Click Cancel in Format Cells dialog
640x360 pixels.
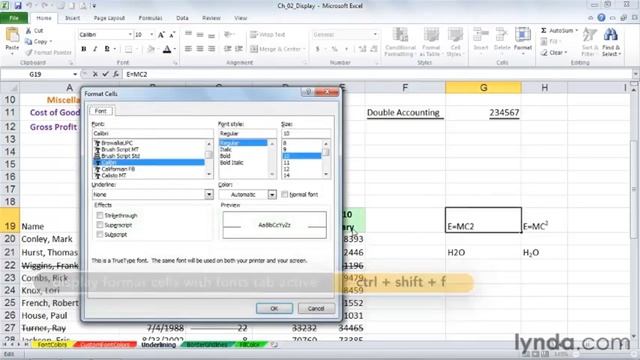coord(316,309)
